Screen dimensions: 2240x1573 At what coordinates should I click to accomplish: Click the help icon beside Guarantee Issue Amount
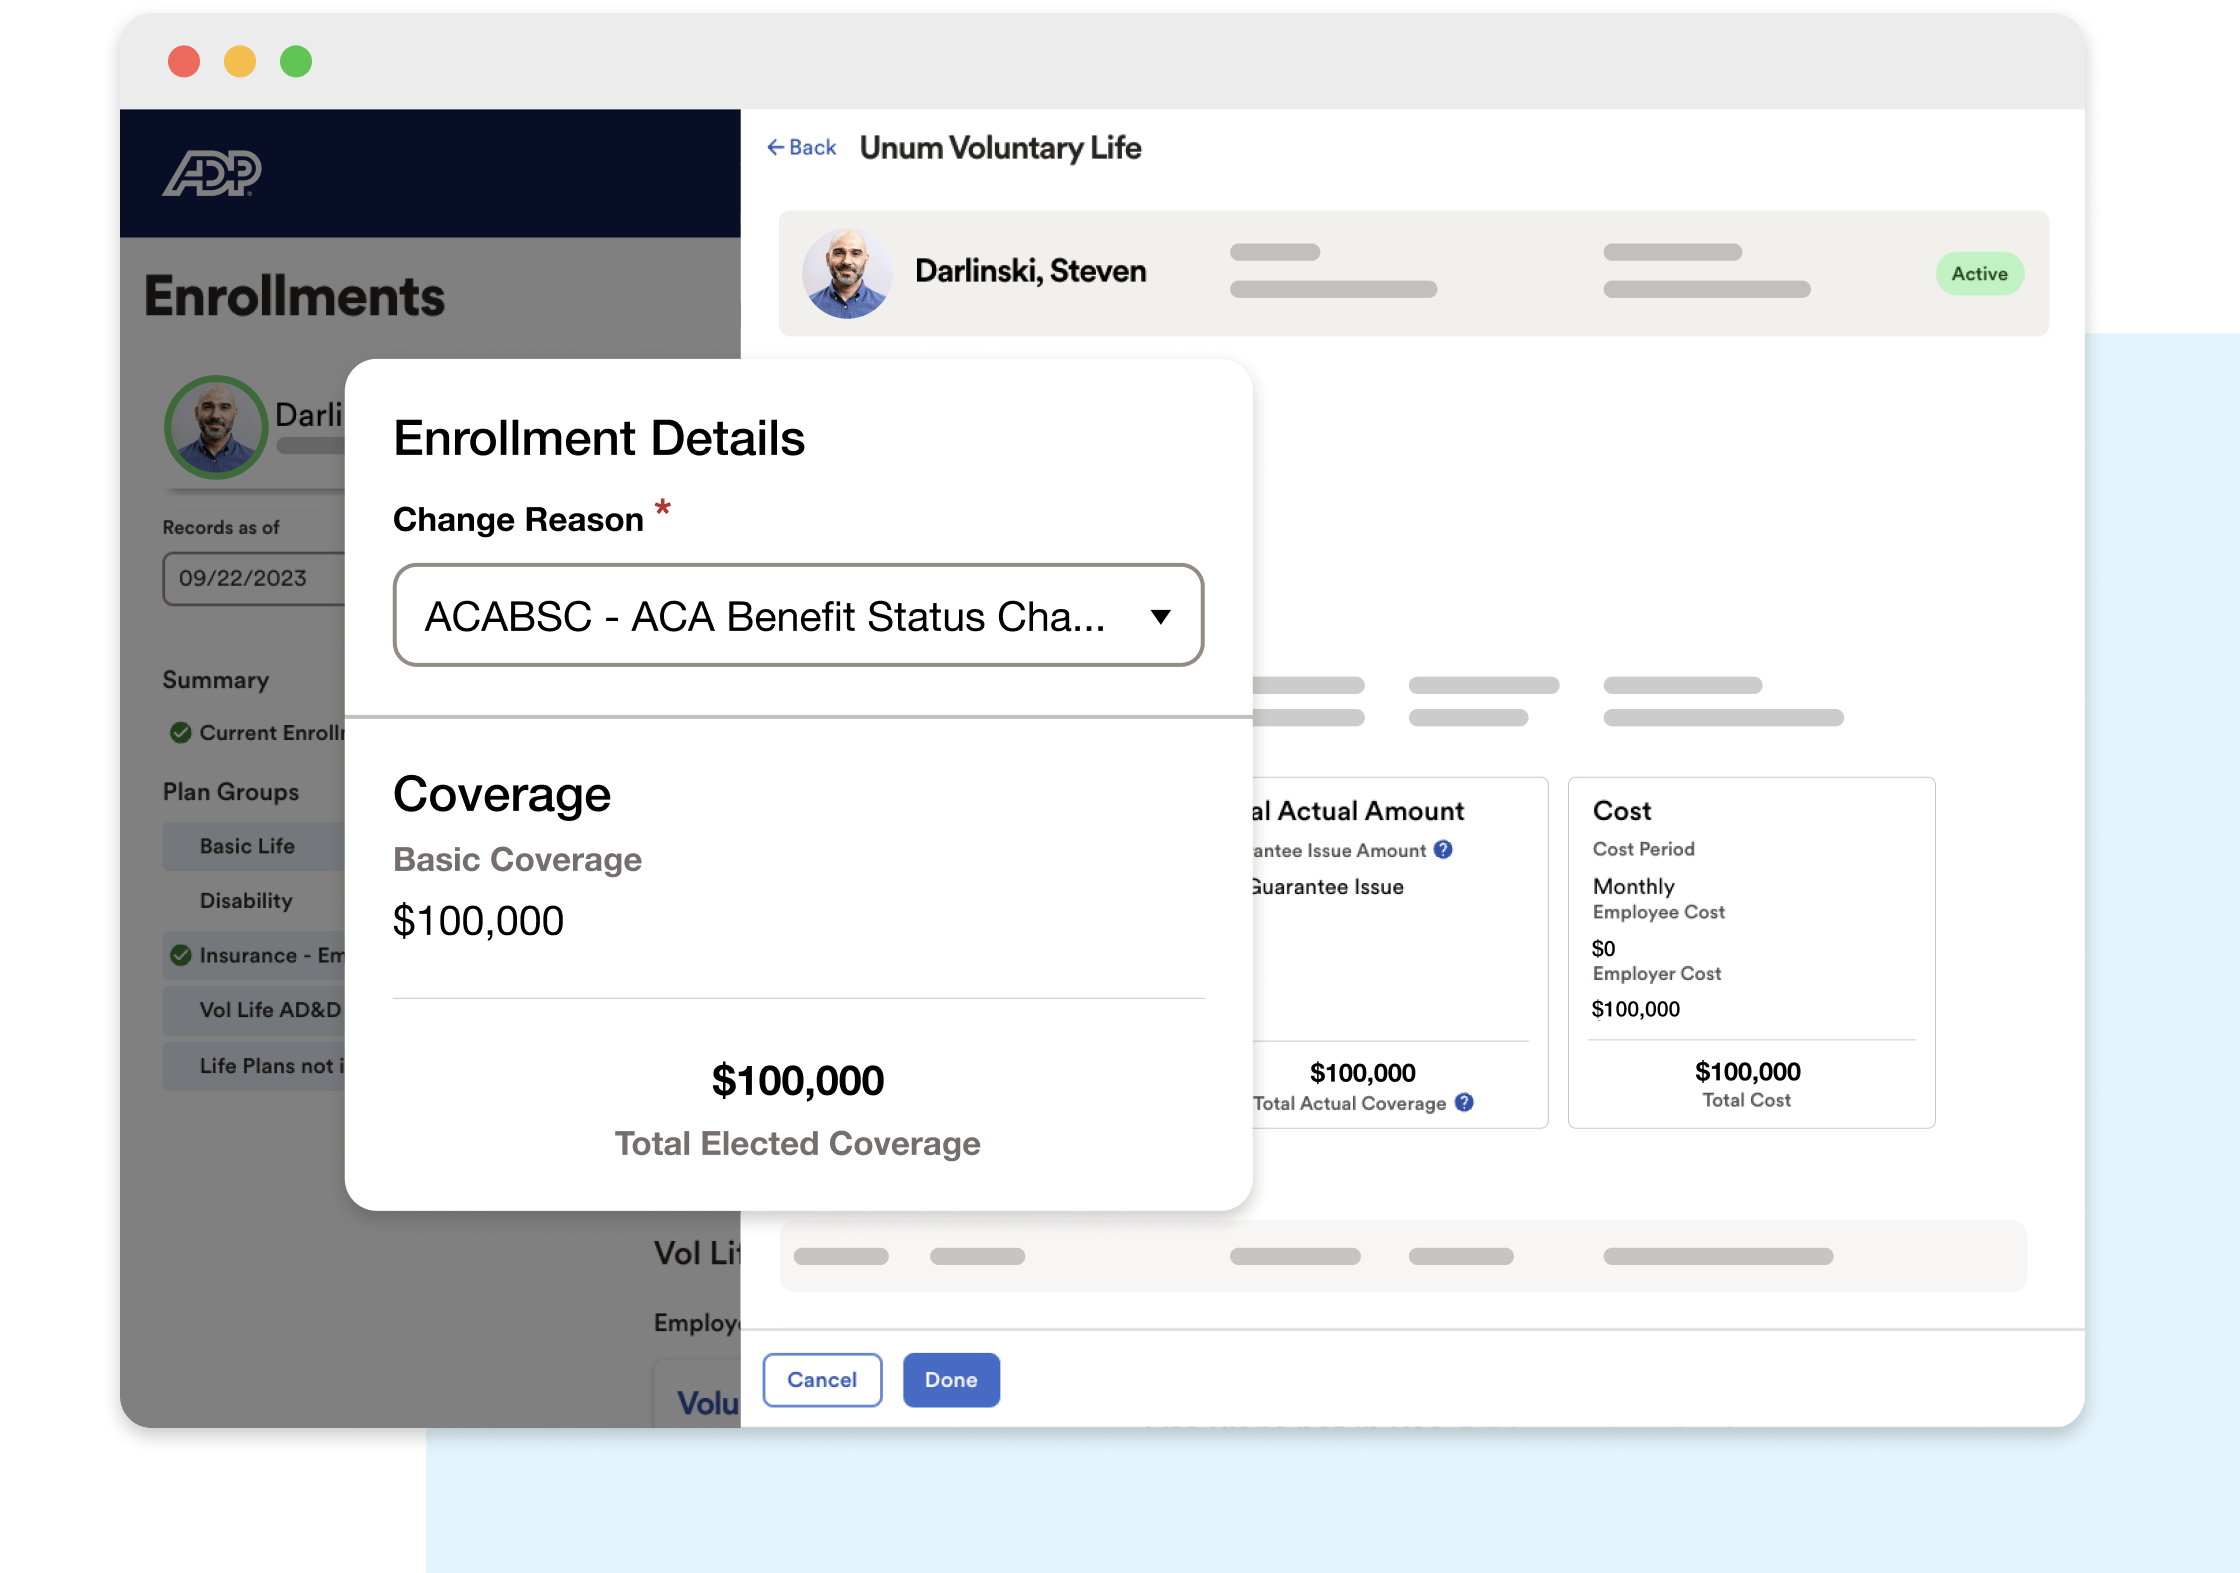1443,850
